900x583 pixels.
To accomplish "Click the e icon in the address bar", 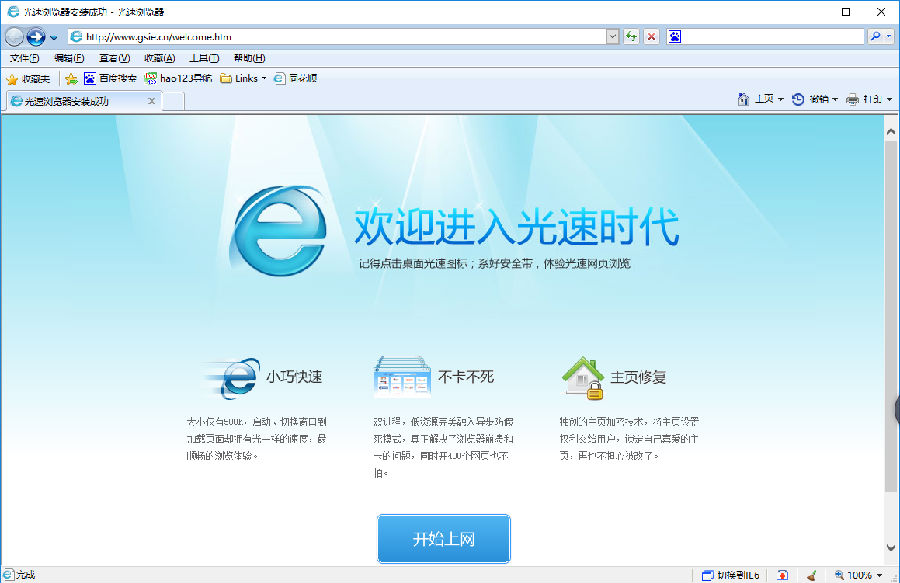I will coord(76,37).
